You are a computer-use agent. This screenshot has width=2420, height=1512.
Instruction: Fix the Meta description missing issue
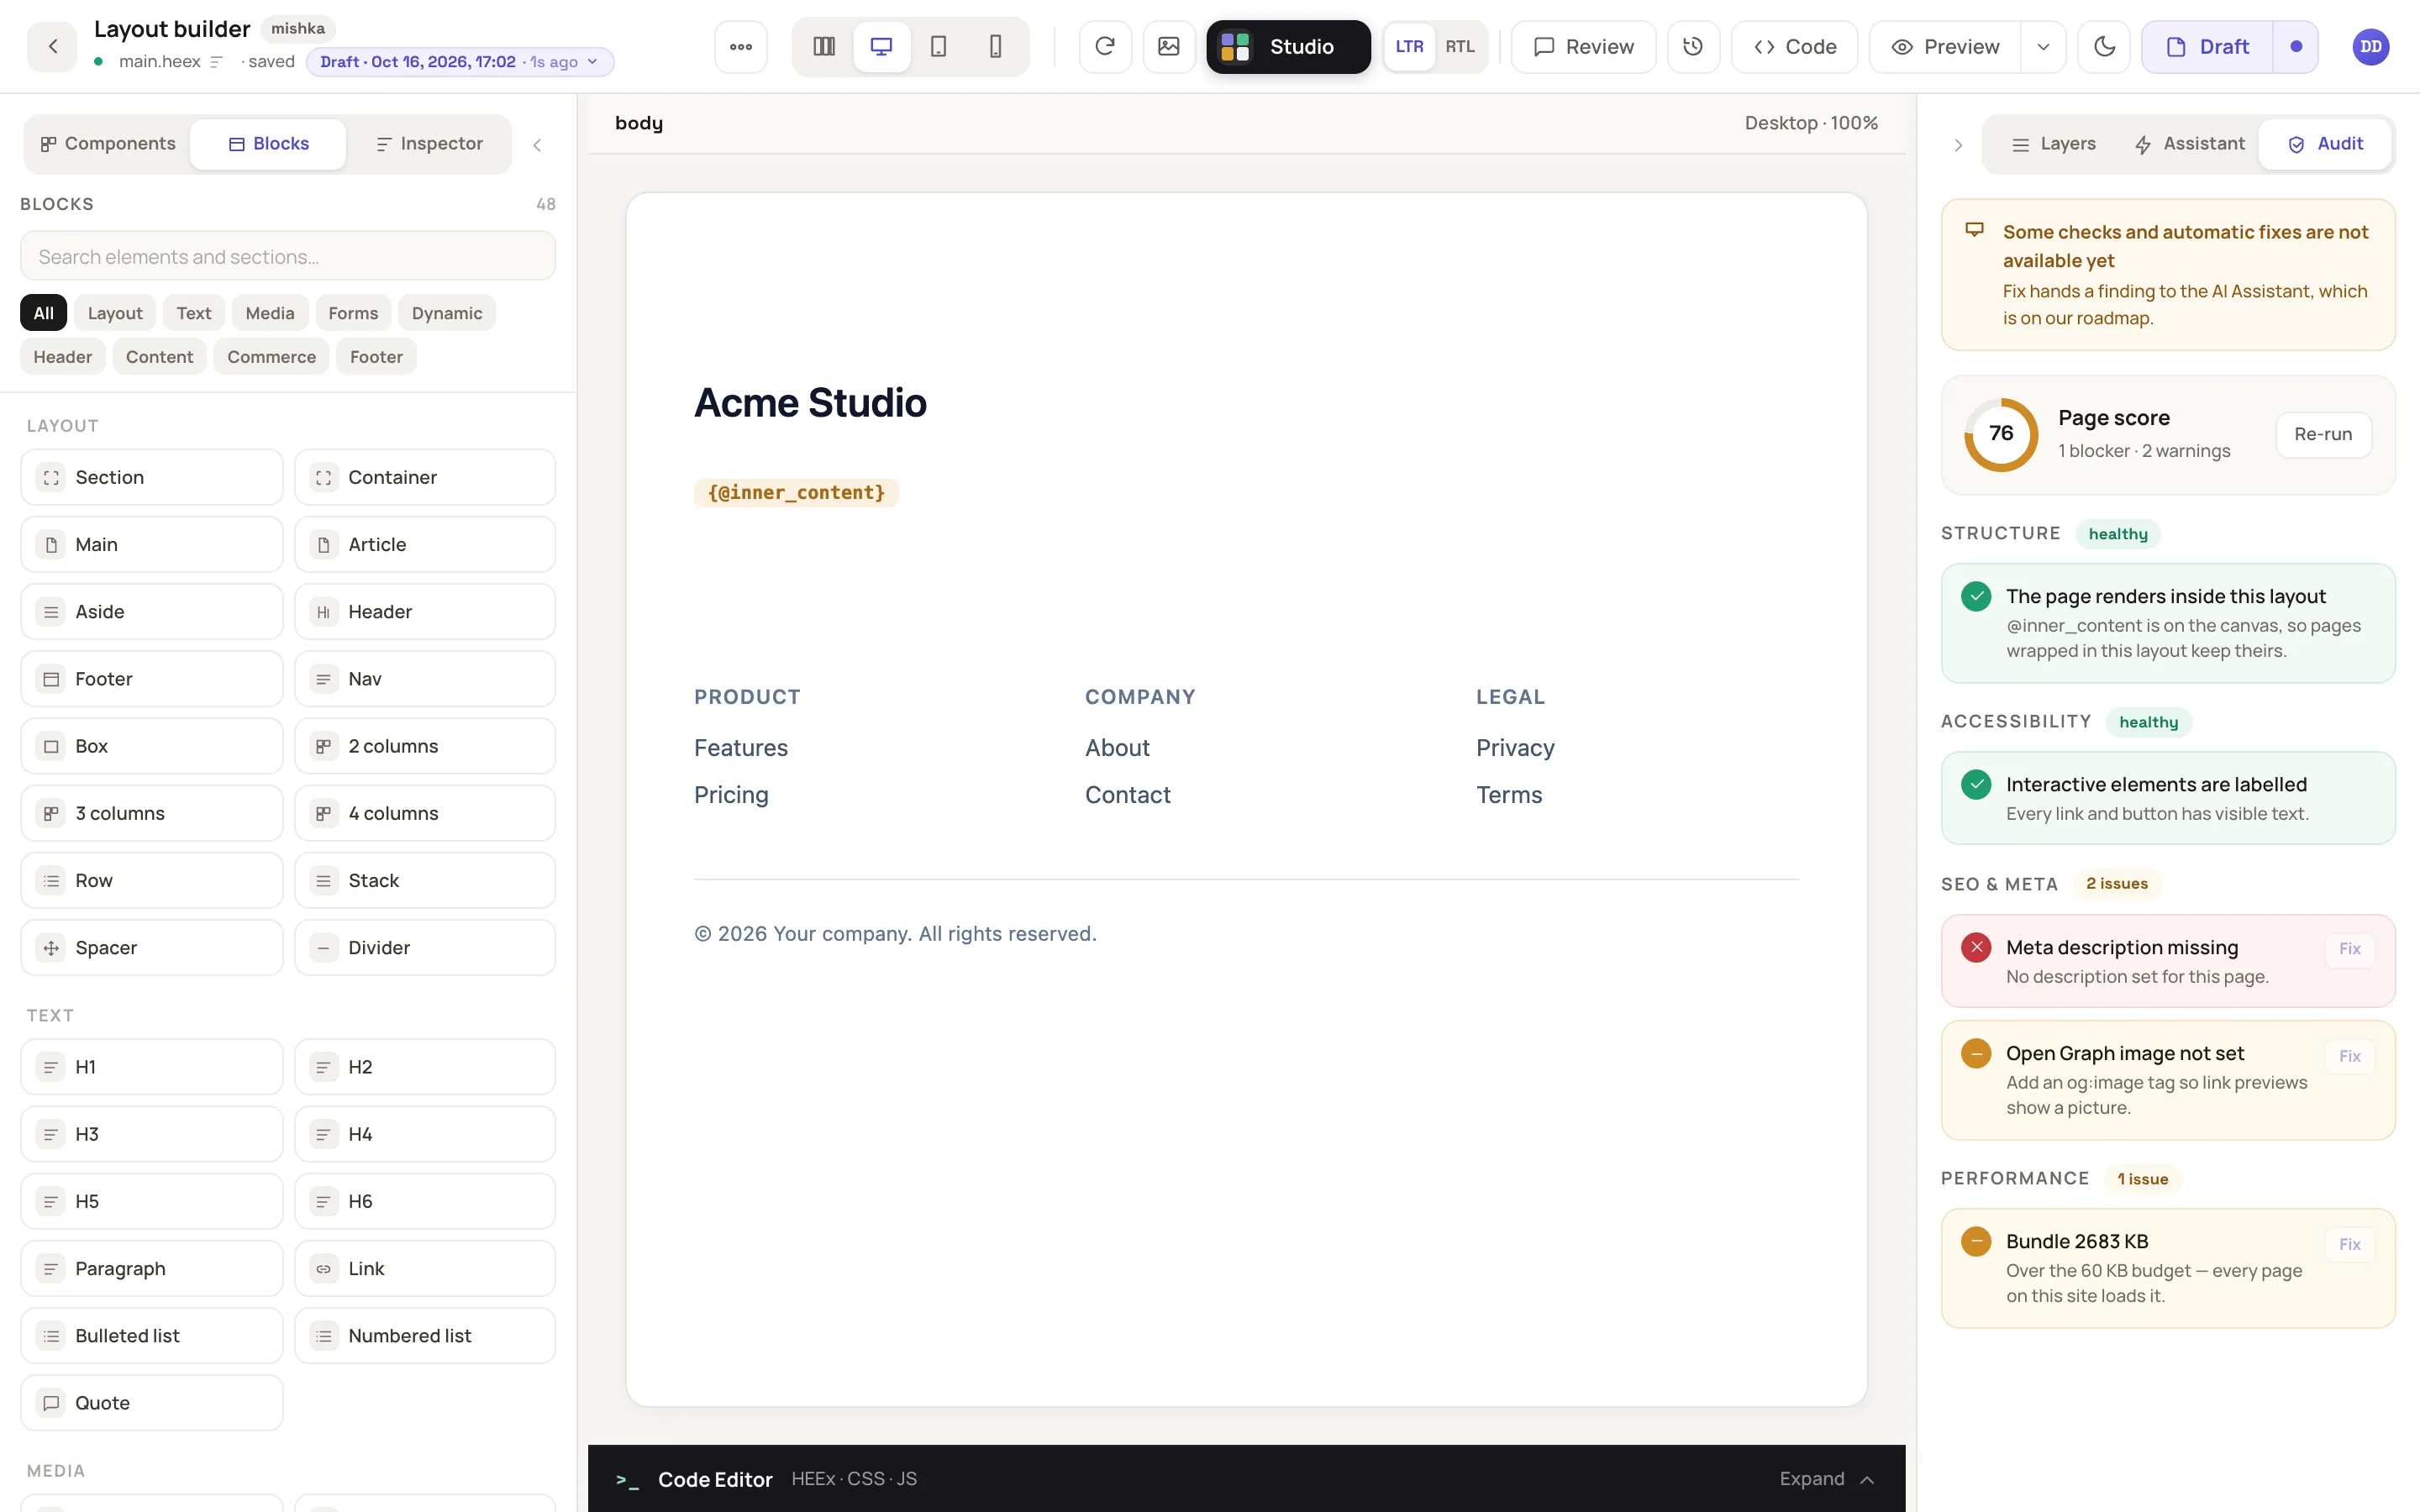(x=2349, y=948)
